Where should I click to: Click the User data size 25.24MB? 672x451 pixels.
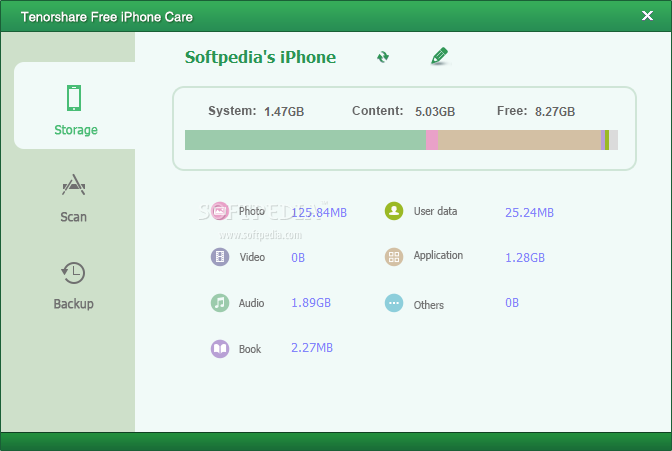(x=529, y=213)
